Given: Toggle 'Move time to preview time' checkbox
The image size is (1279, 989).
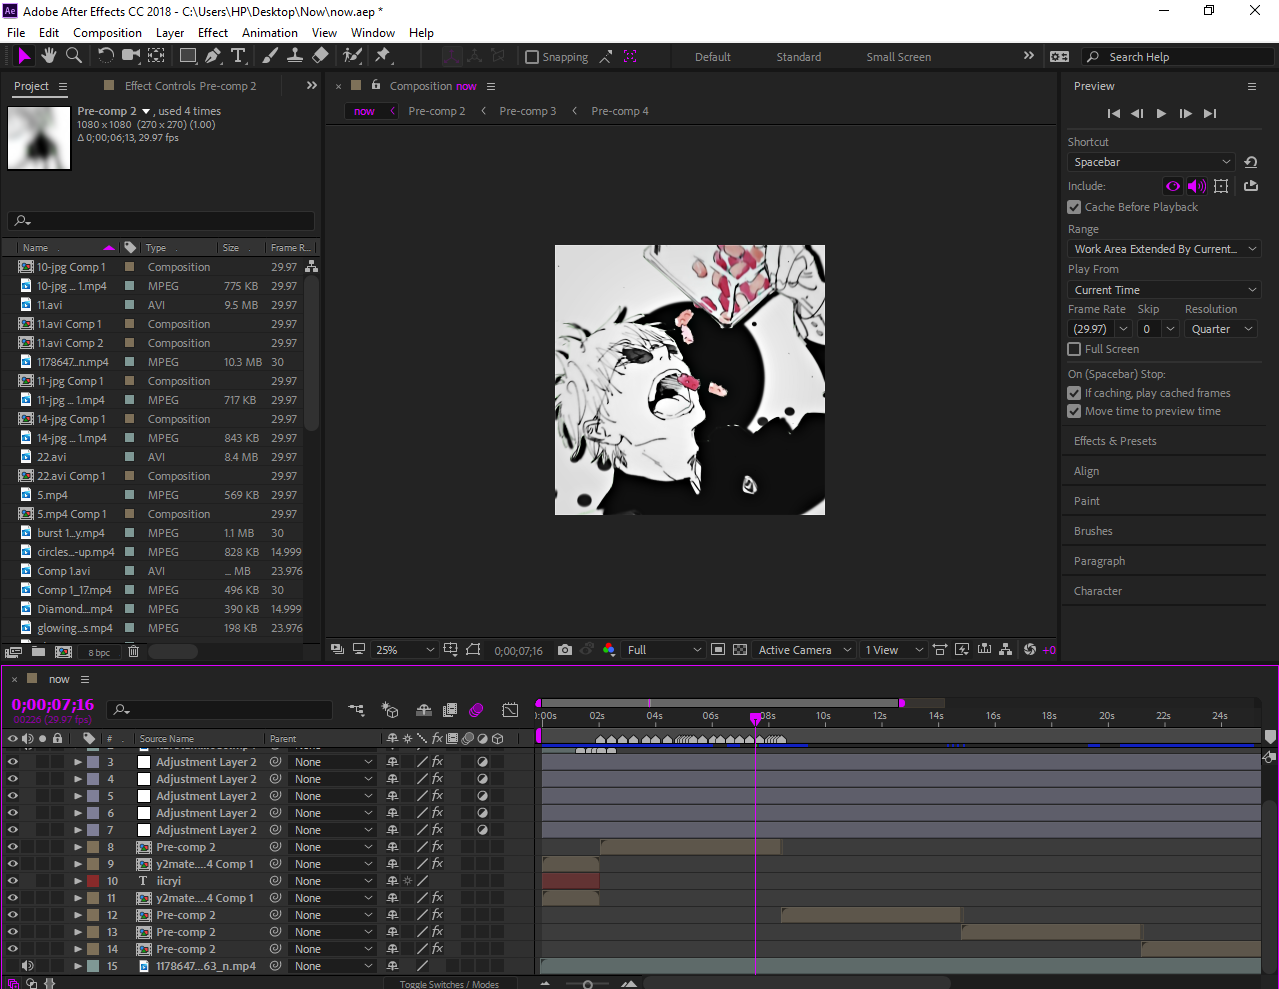Looking at the screenshot, I should point(1074,411).
